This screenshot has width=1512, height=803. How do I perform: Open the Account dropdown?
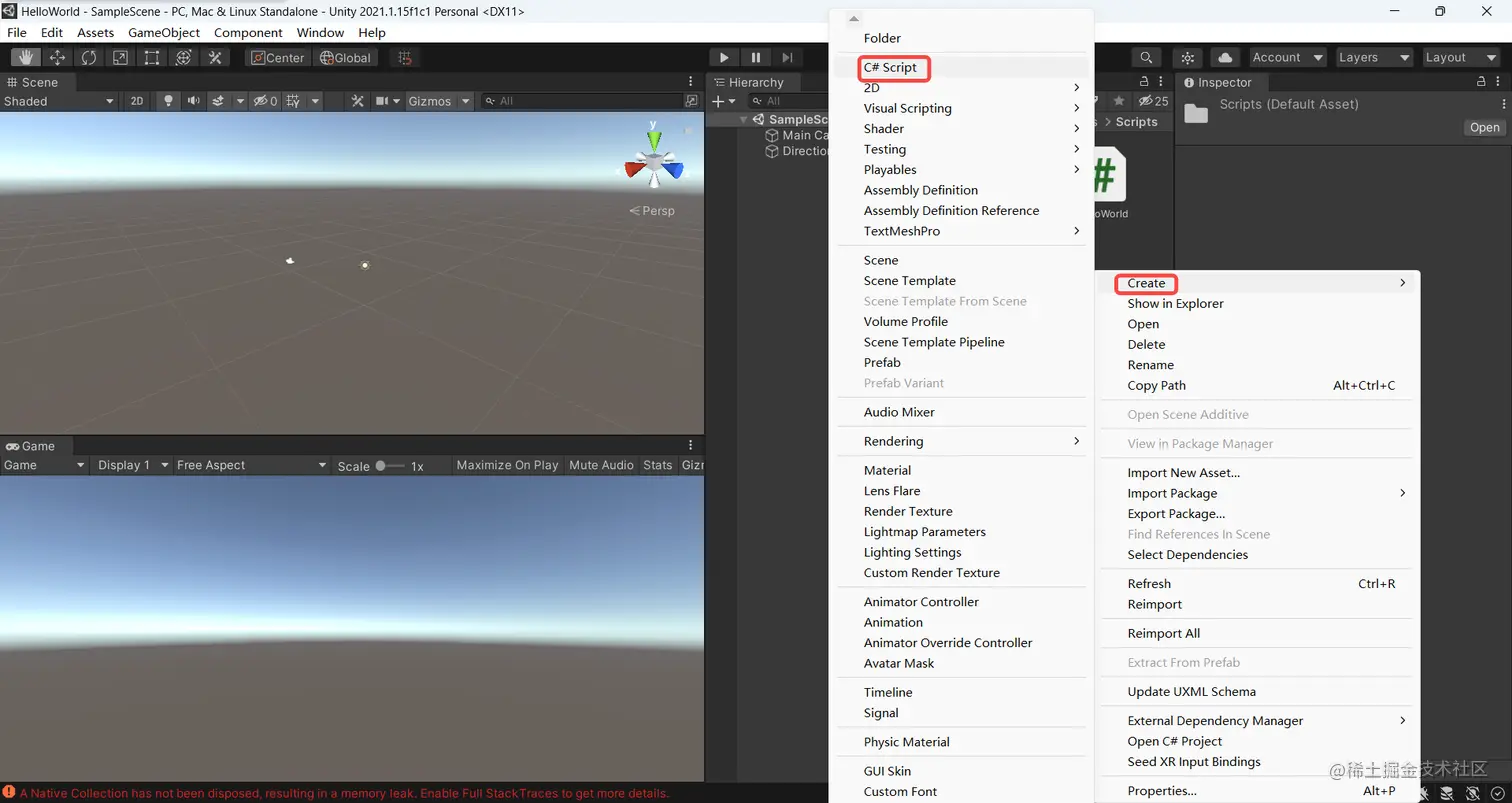click(x=1288, y=58)
